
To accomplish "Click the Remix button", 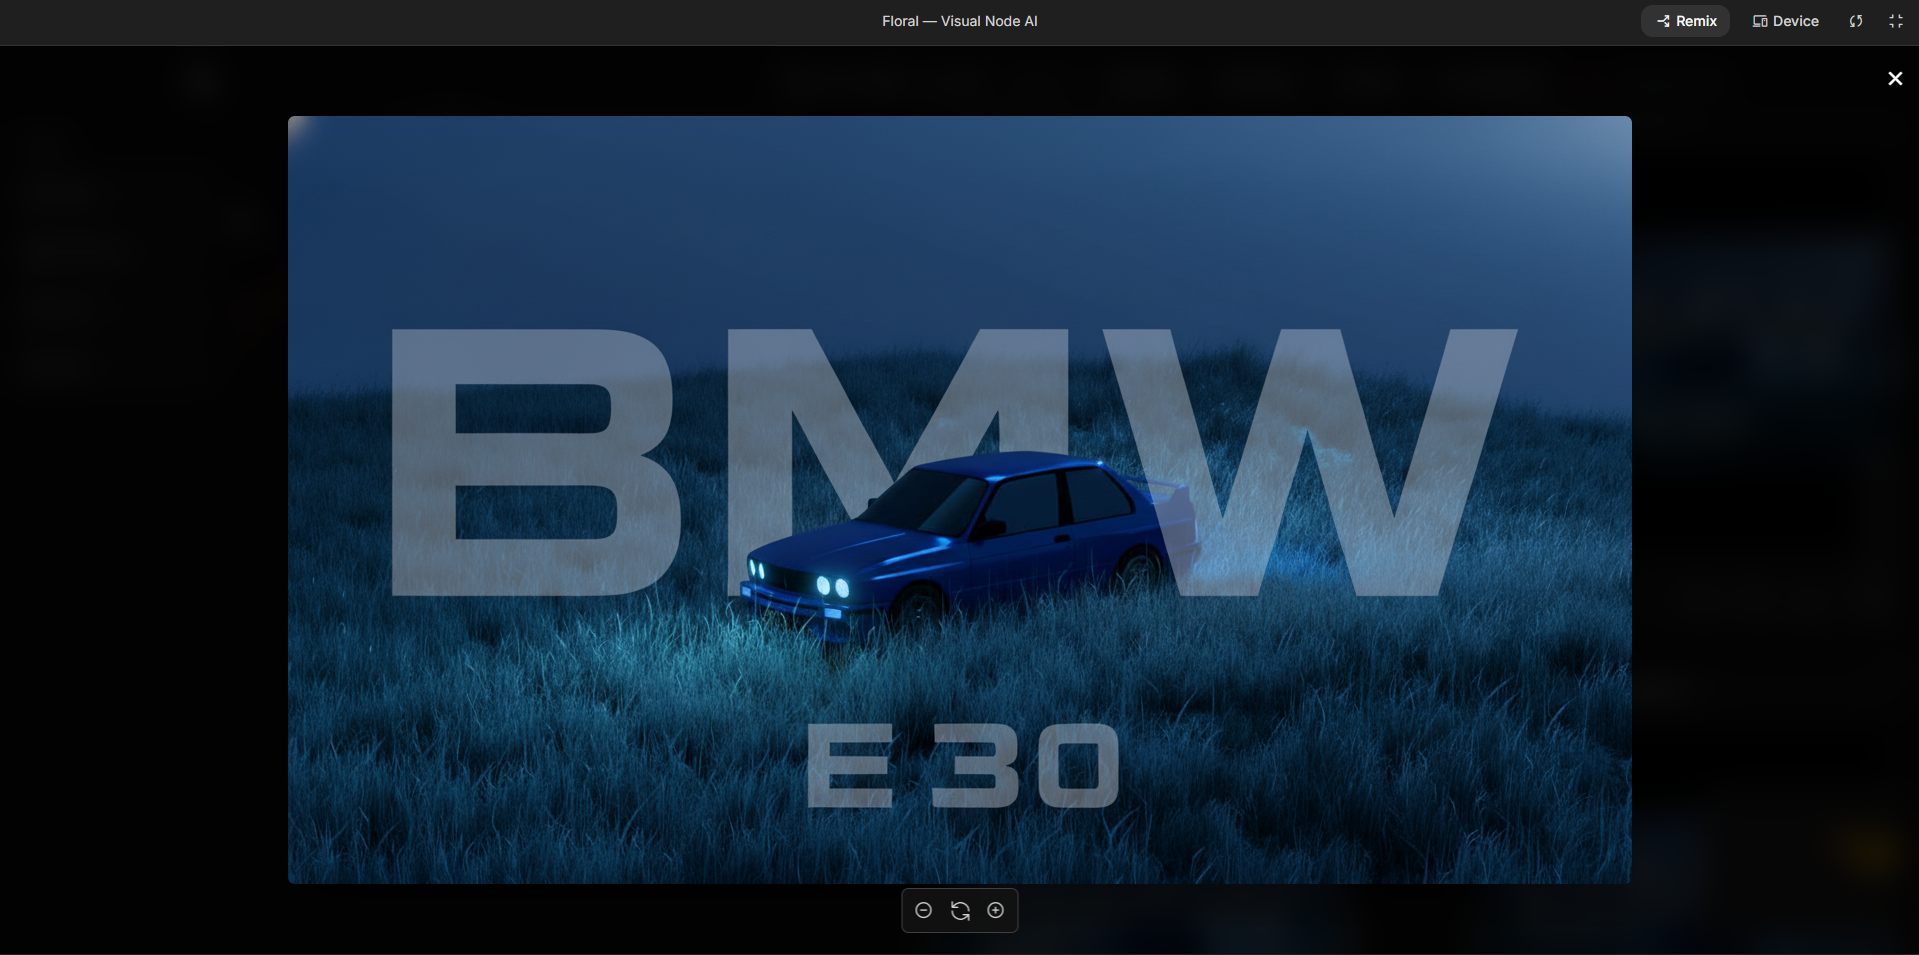I will click(1685, 21).
